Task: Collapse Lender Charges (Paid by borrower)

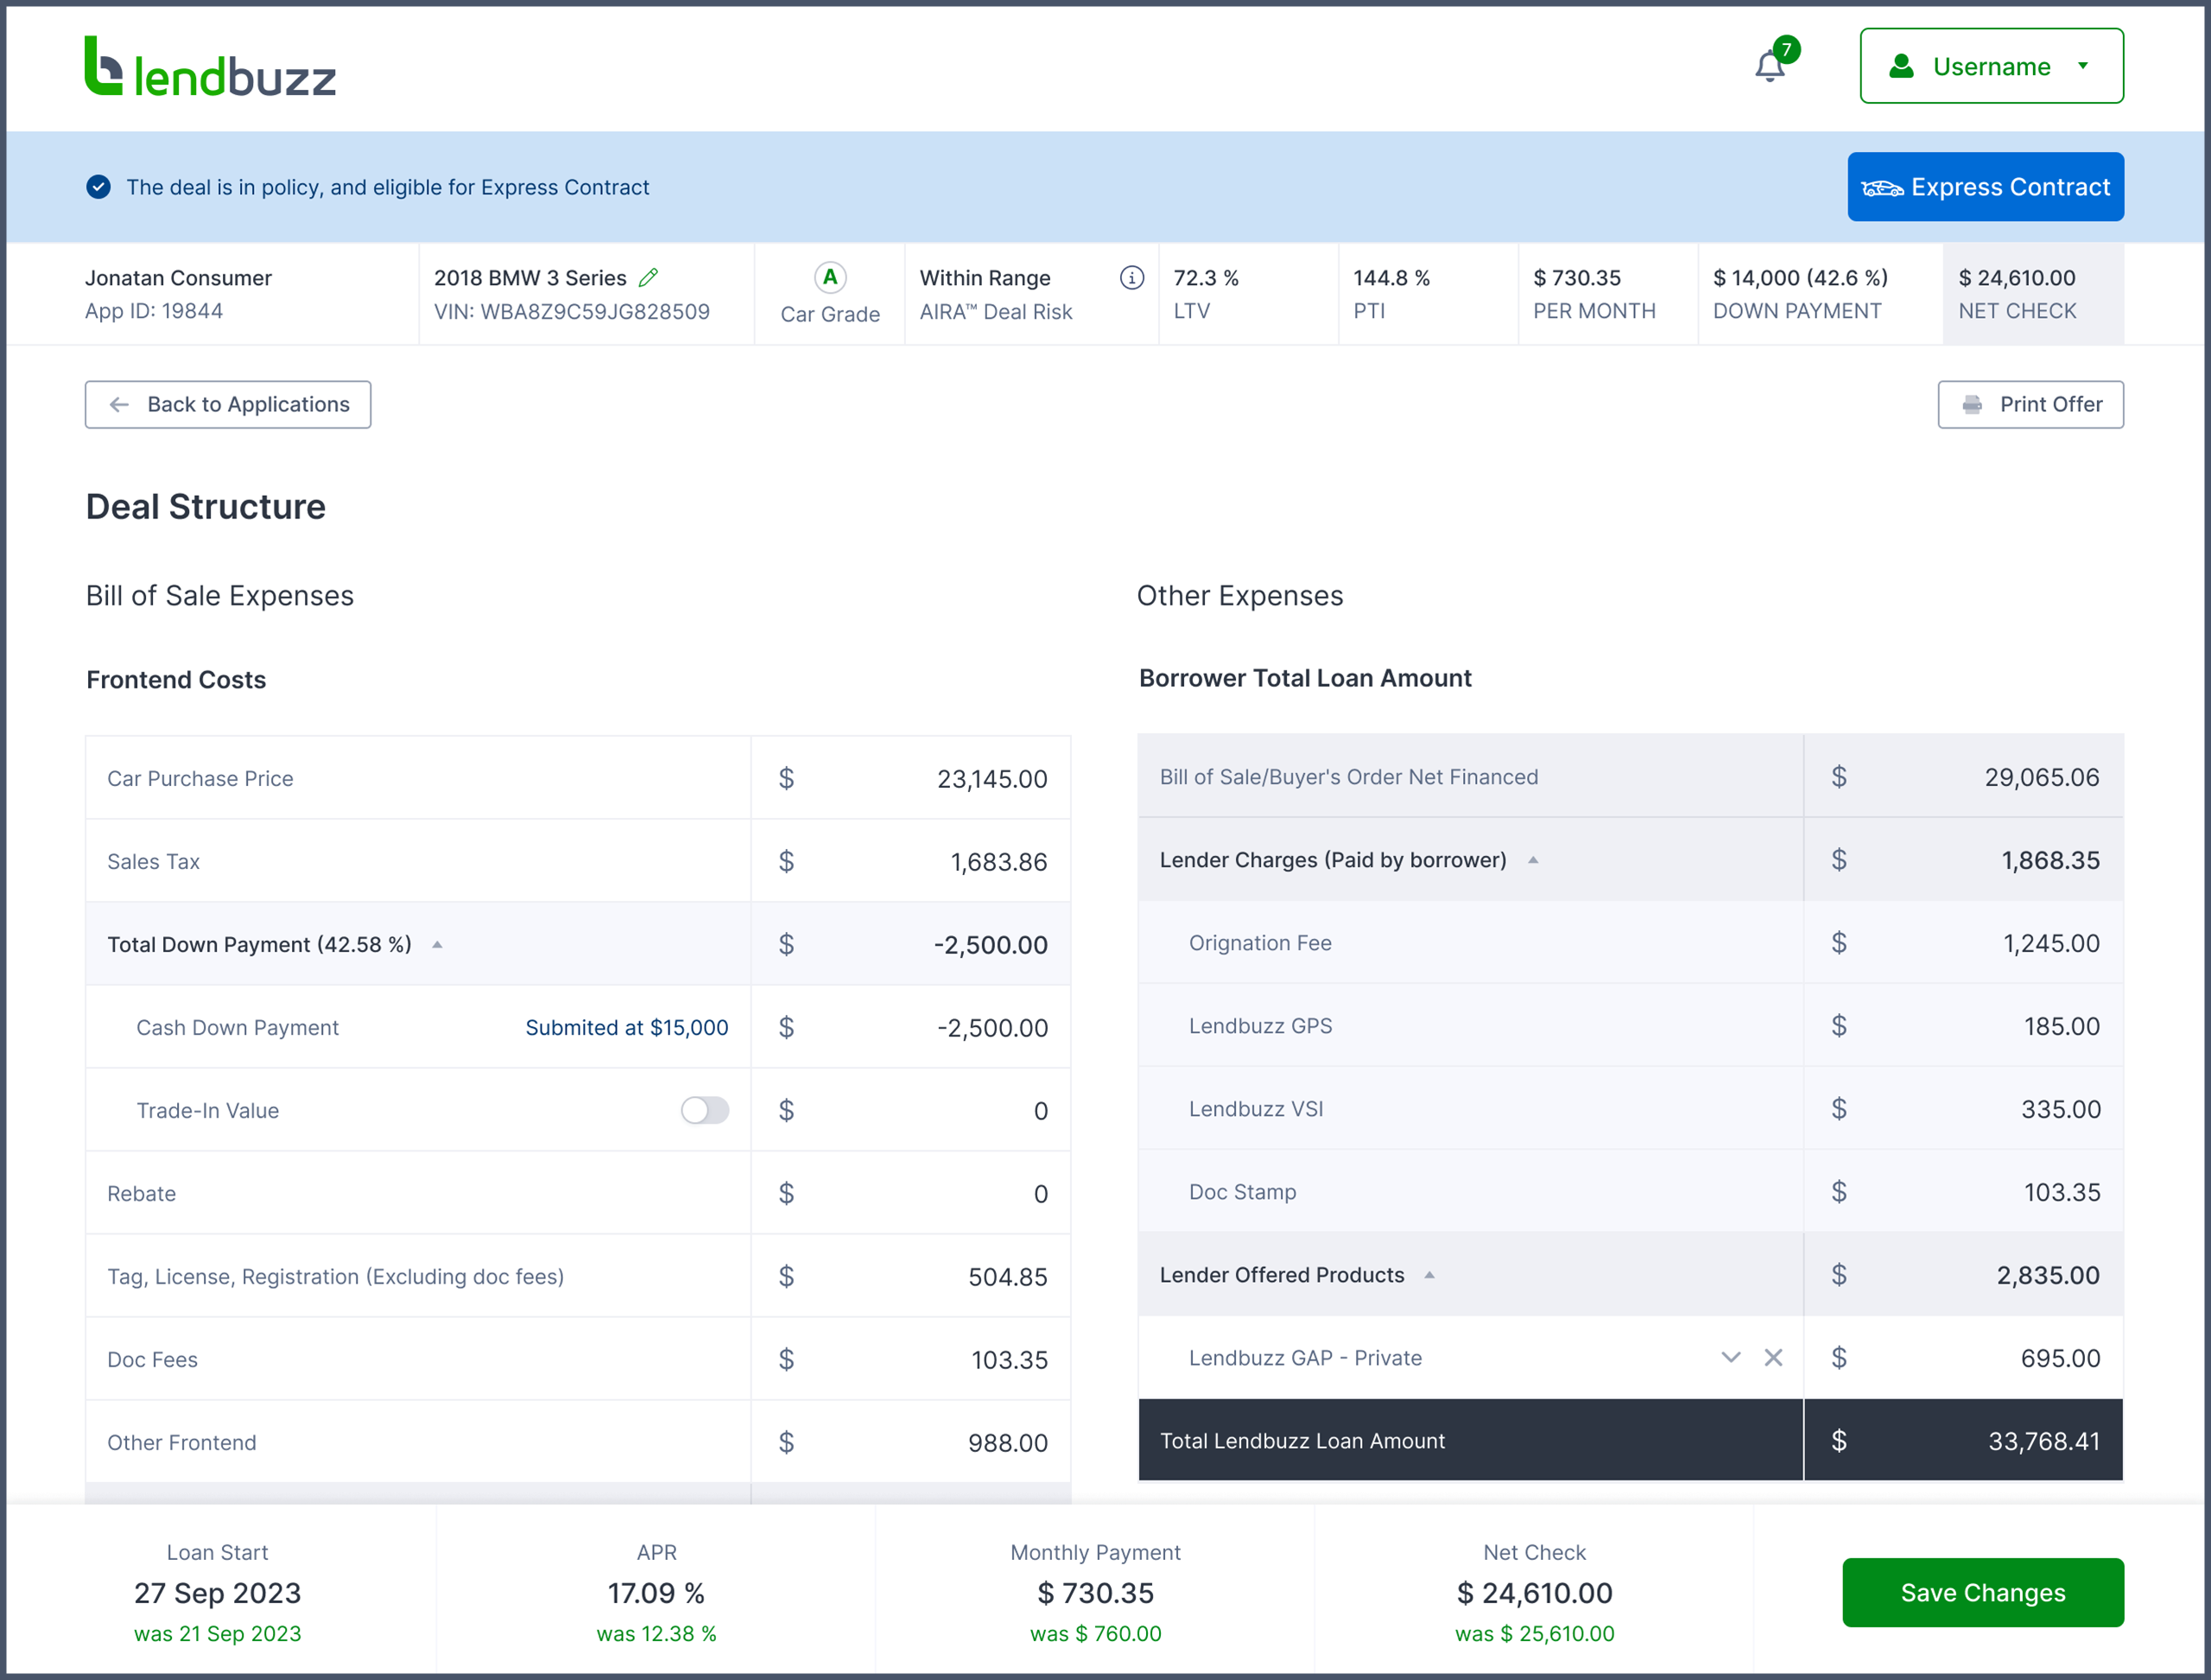Action: pyautogui.click(x=1533, y=860)
